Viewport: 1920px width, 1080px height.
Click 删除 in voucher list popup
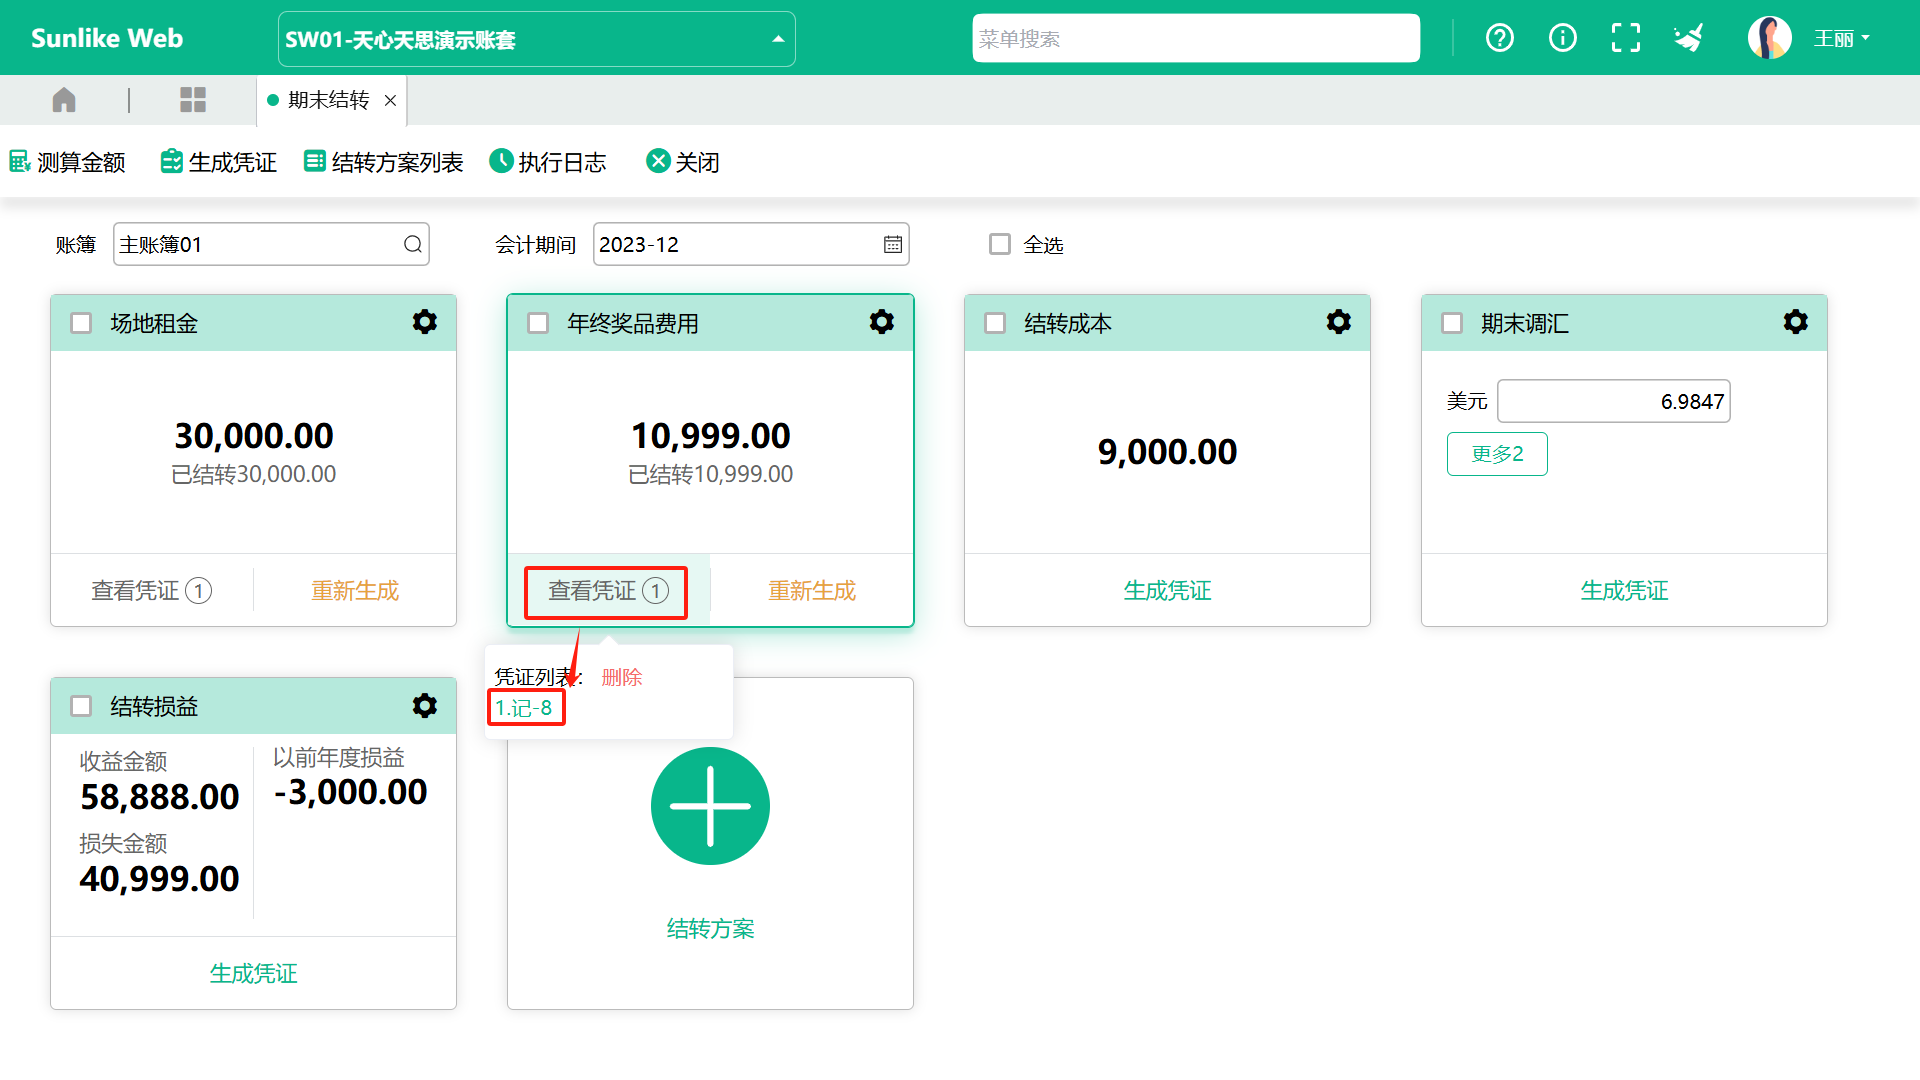pos(622,678)
